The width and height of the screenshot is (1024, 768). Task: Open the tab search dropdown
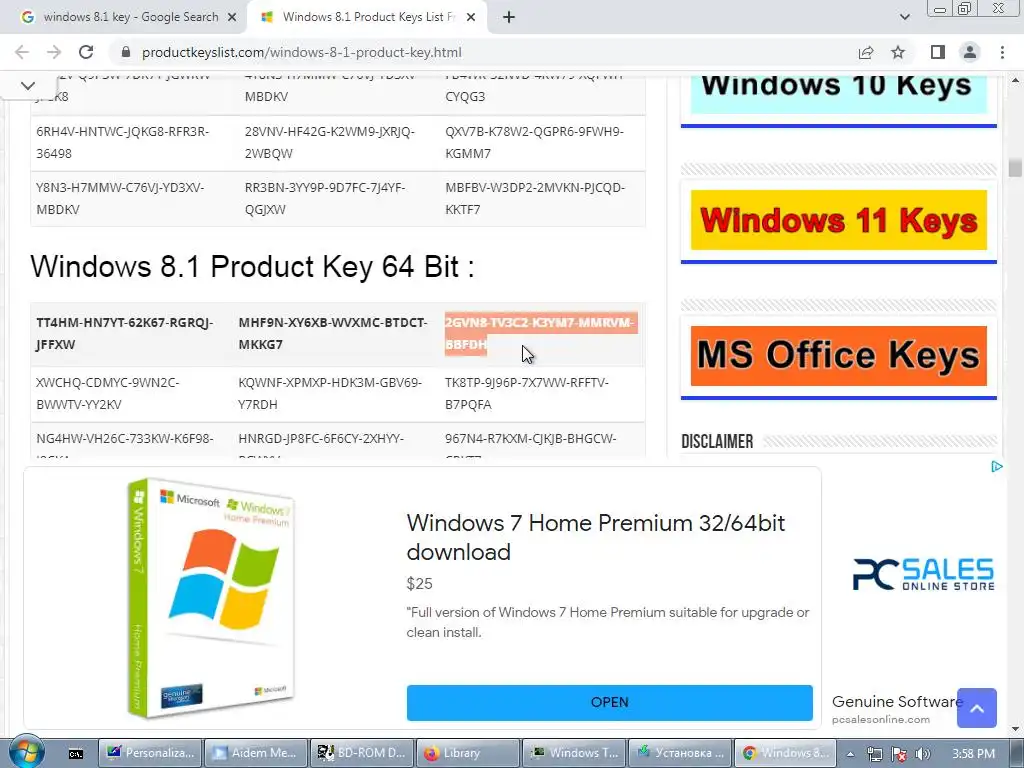point(904,18)
